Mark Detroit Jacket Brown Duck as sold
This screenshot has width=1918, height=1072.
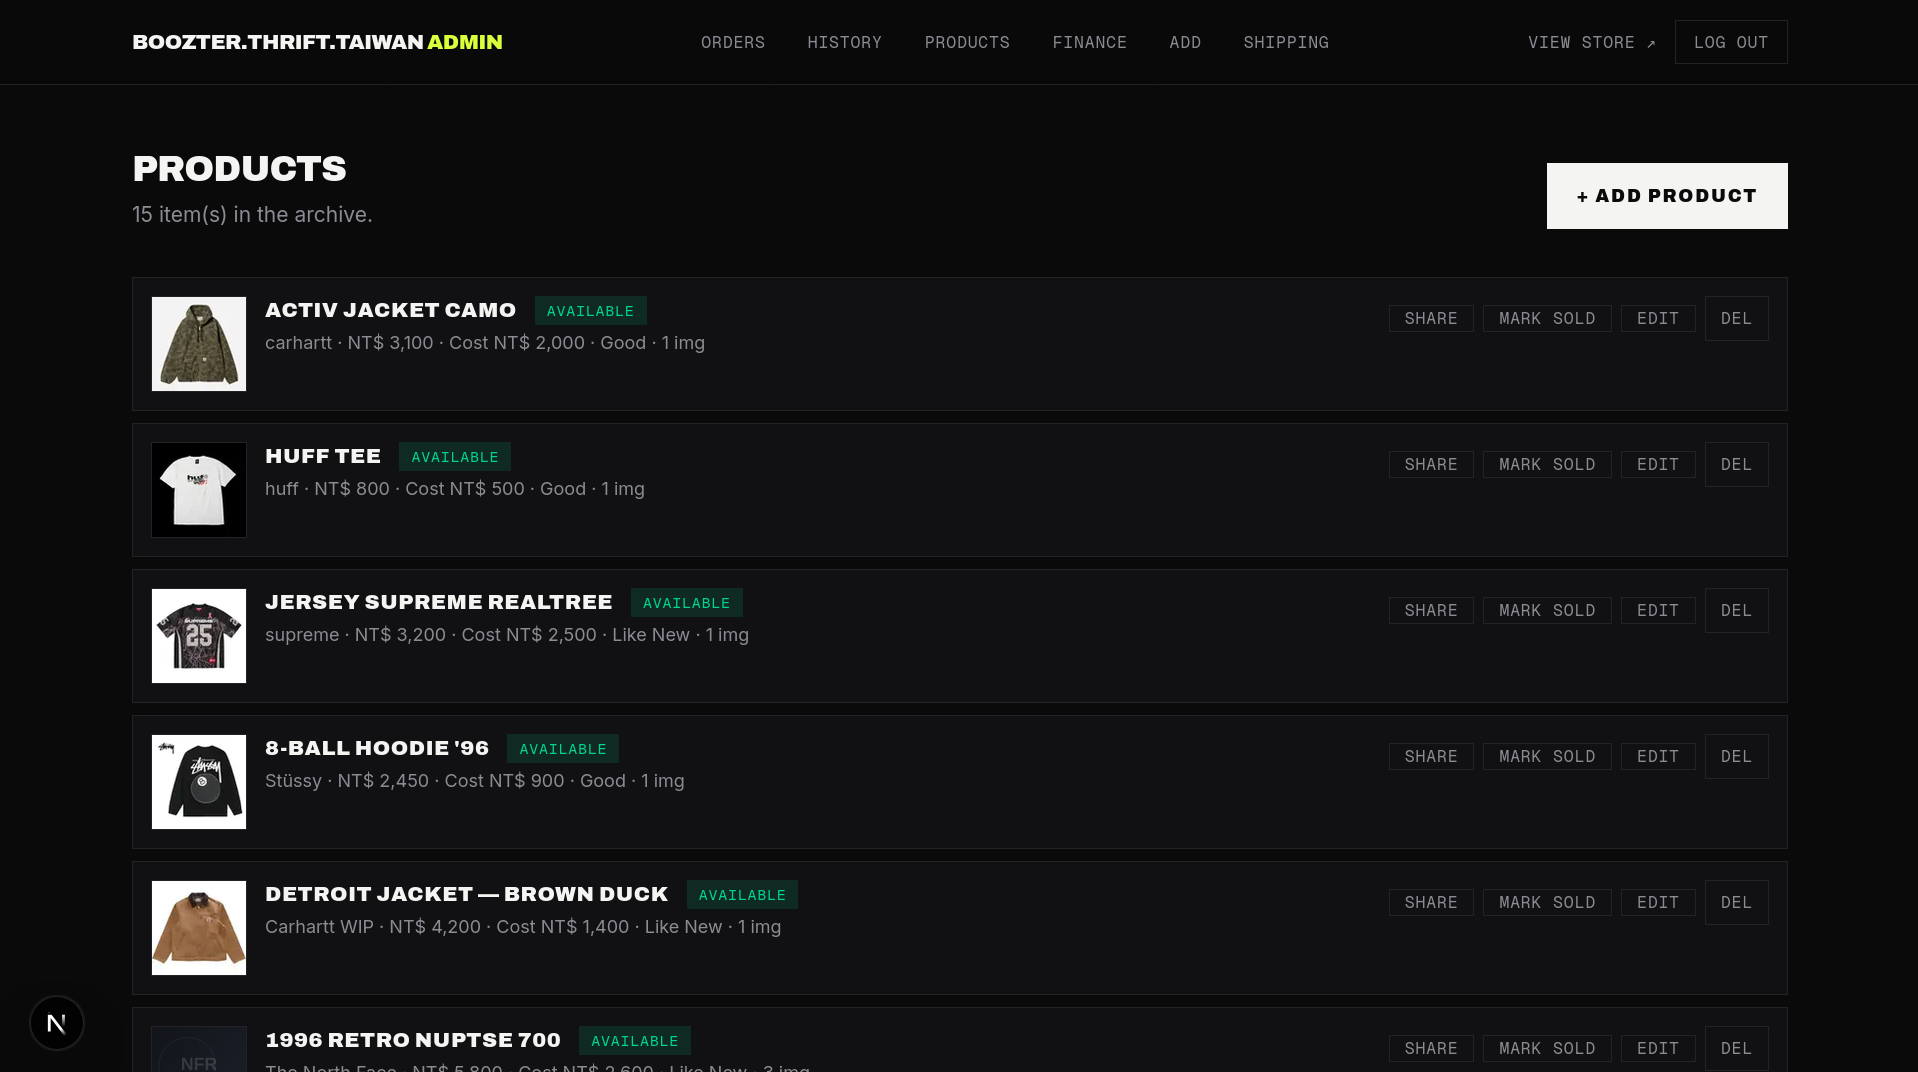point(1547,902)
